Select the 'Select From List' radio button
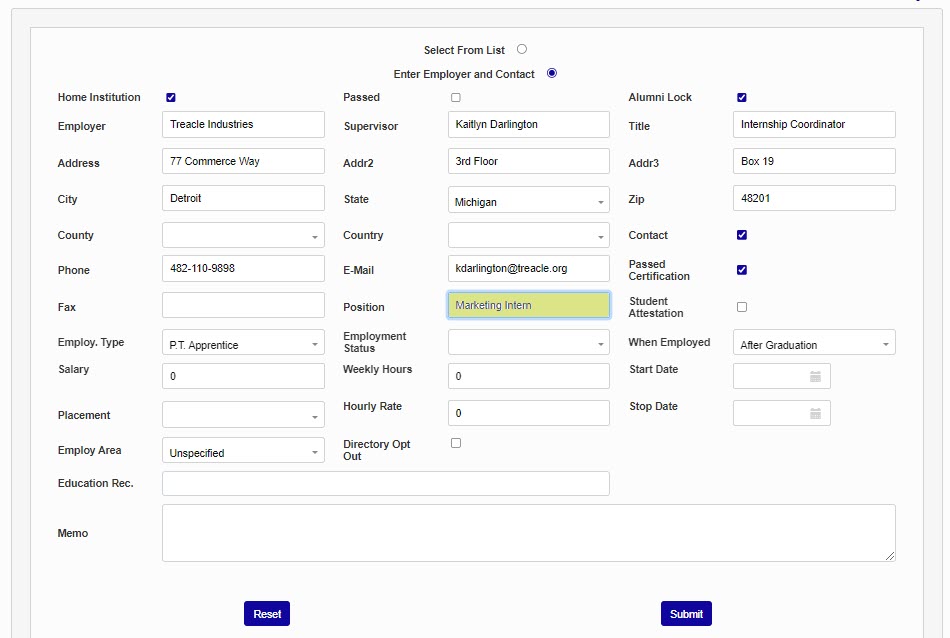This screenshot has height=638, width=950. click(522, 49)
